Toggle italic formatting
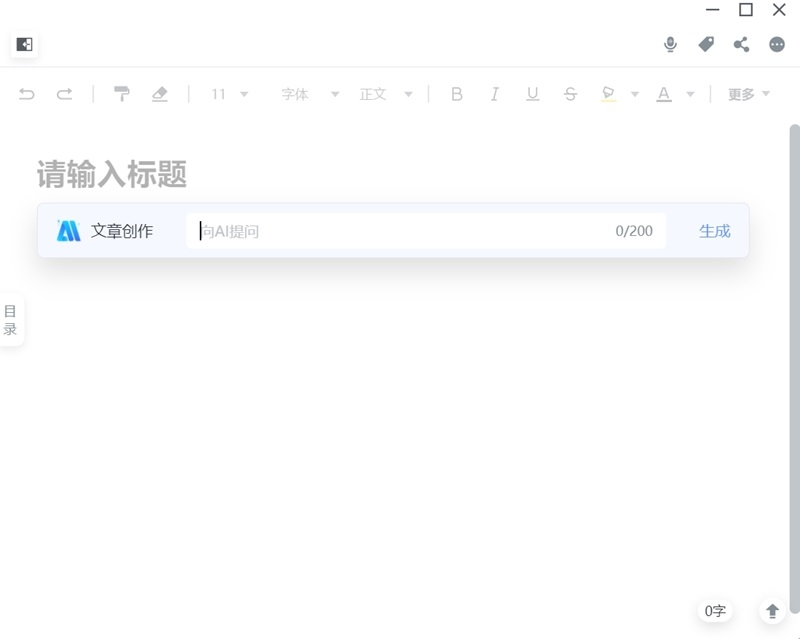Viewport: 800px width, 639px height. click(494, 94)
